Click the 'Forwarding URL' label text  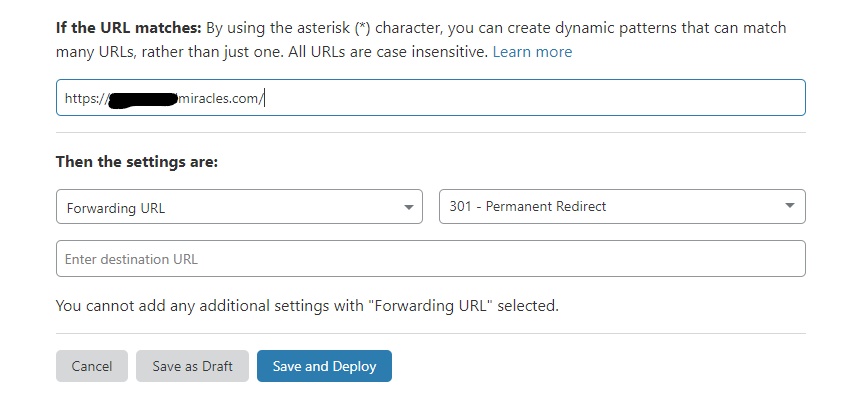tap(116, 208)
